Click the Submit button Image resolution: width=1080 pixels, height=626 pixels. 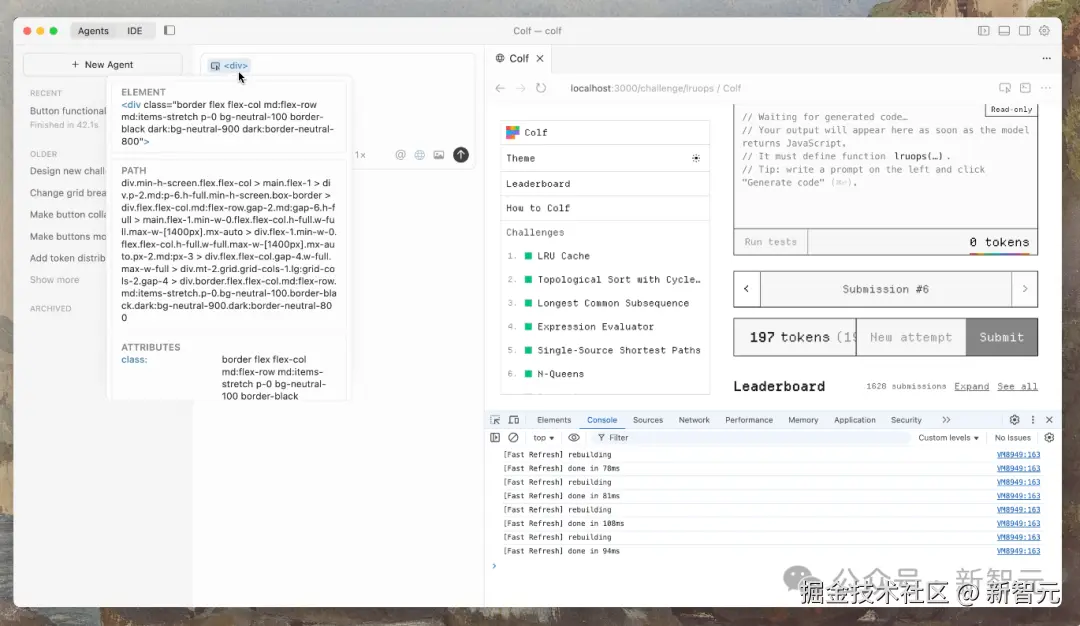coord(1001,337)
